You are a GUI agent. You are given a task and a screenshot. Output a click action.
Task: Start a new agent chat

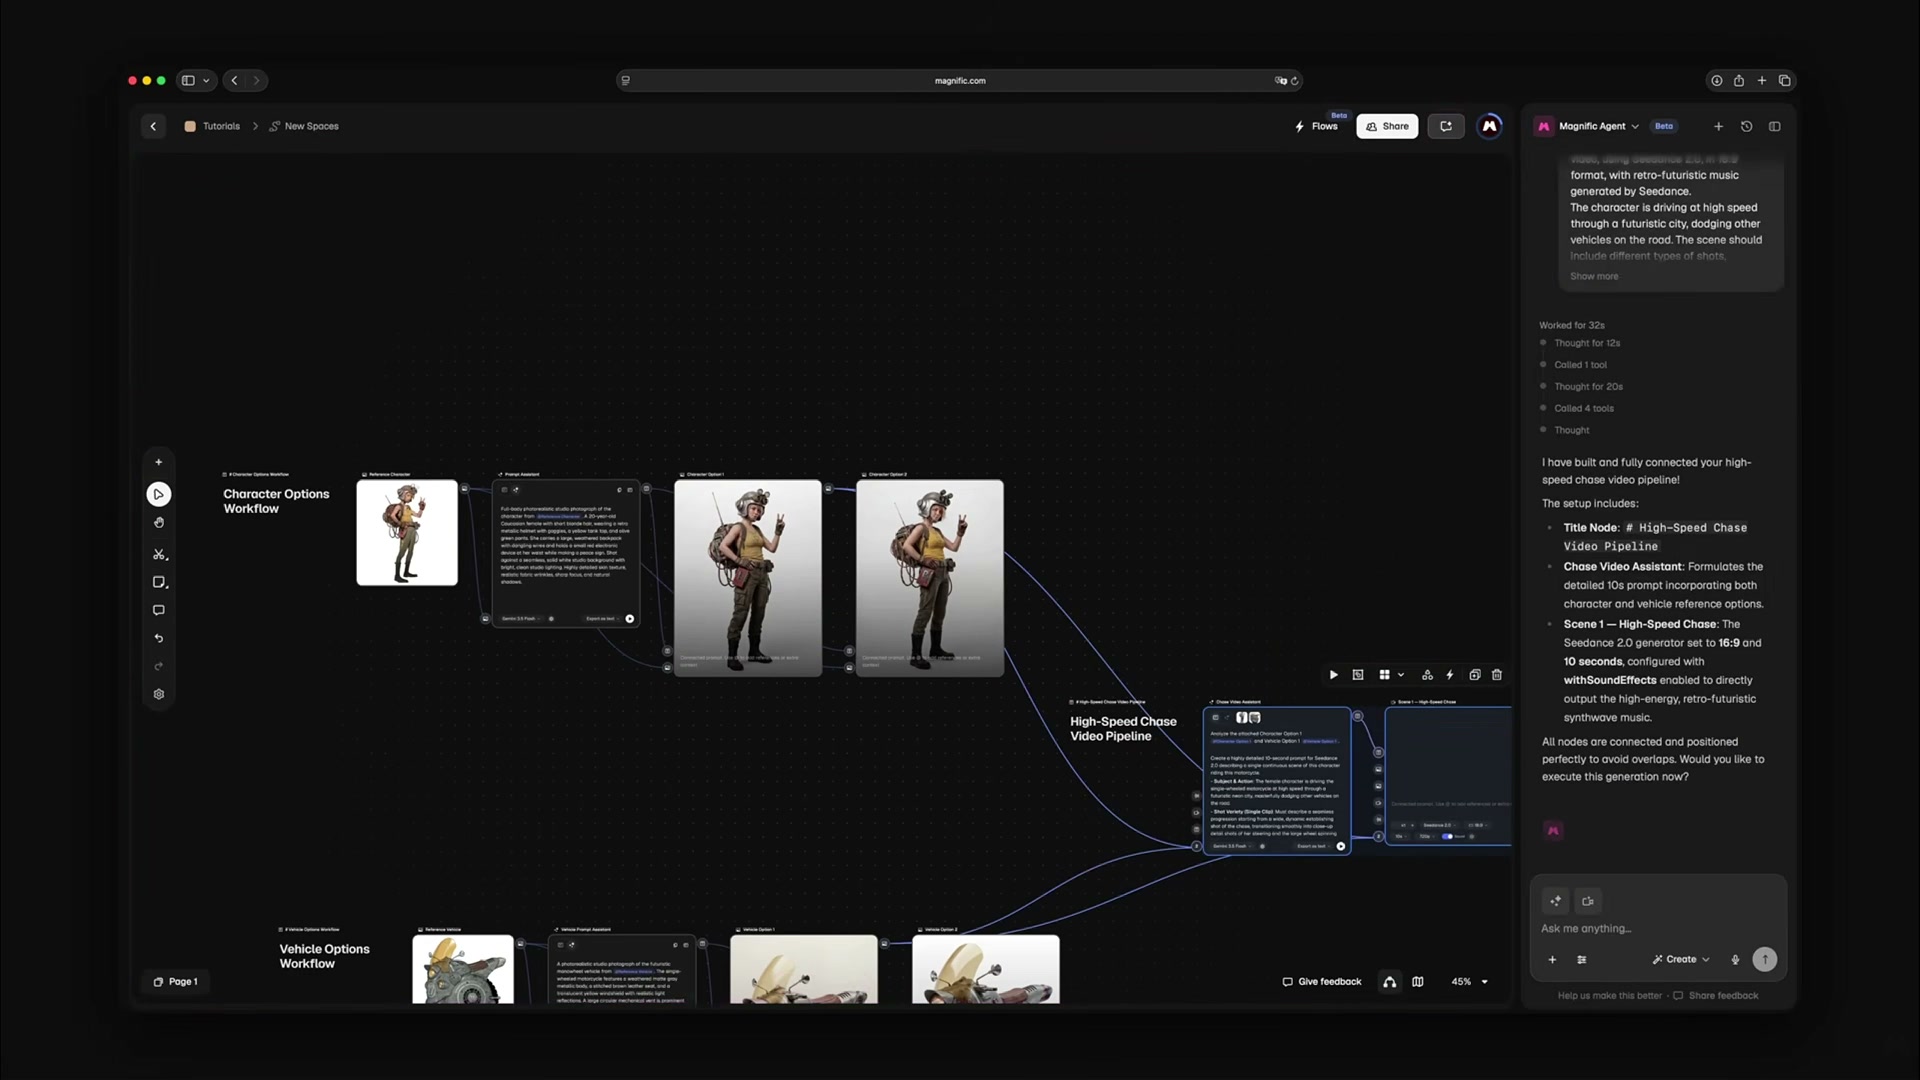1718,126
